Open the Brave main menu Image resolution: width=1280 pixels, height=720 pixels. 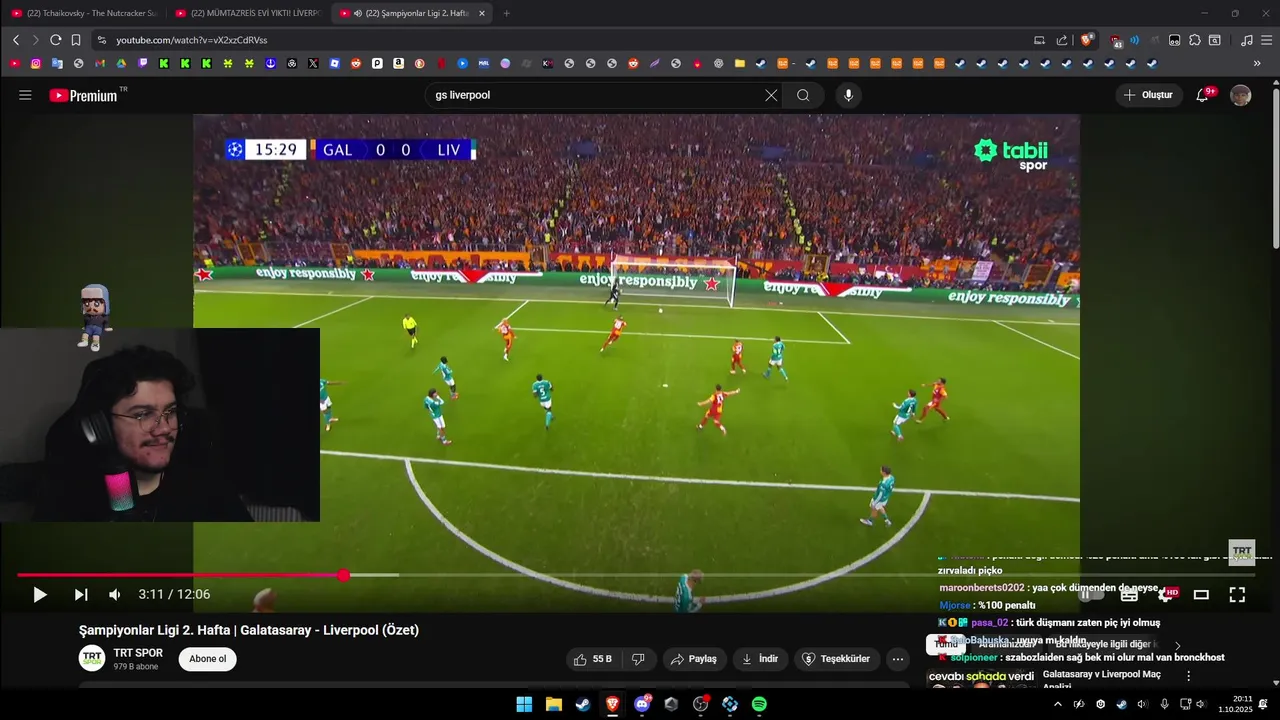click(1266, 40)
